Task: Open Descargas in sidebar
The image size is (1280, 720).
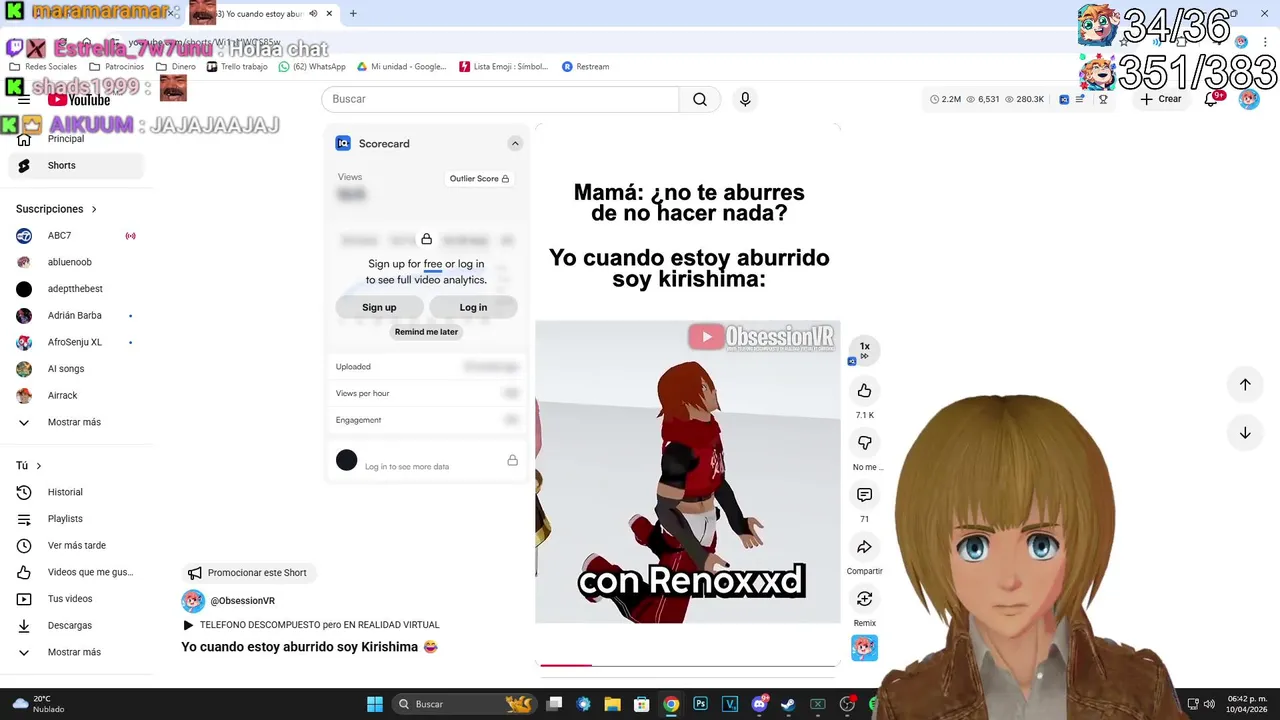Action: point(75,626)
